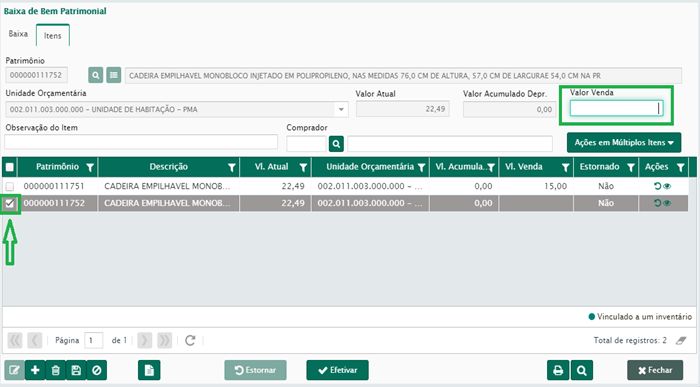
Task: Click the Página number field
Action: (x=93, y=341)
